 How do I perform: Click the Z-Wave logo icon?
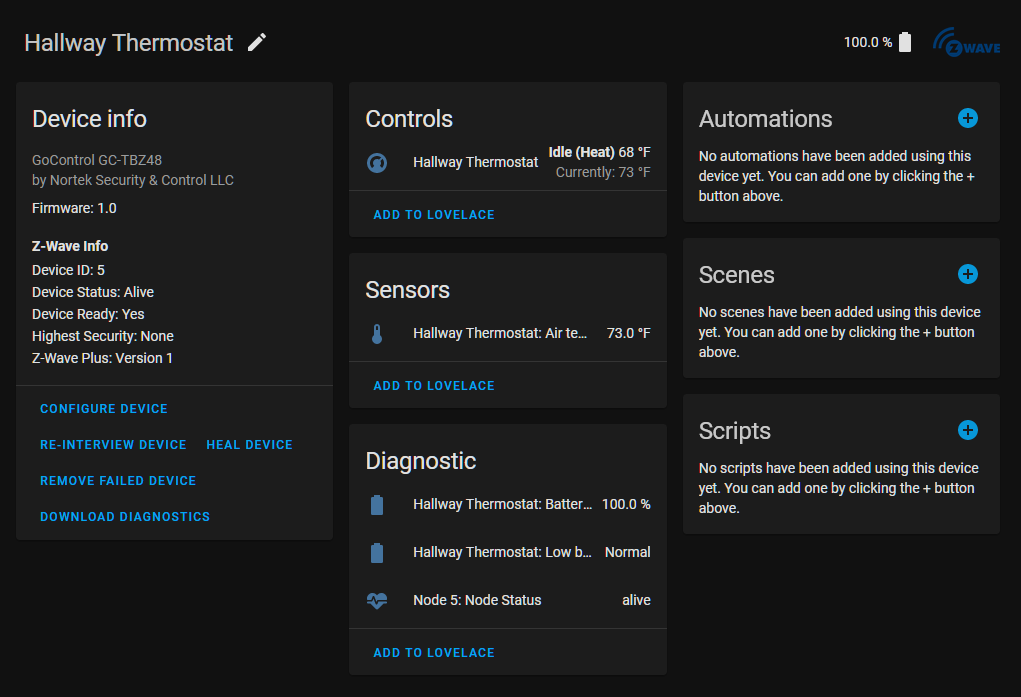[966, 42]
